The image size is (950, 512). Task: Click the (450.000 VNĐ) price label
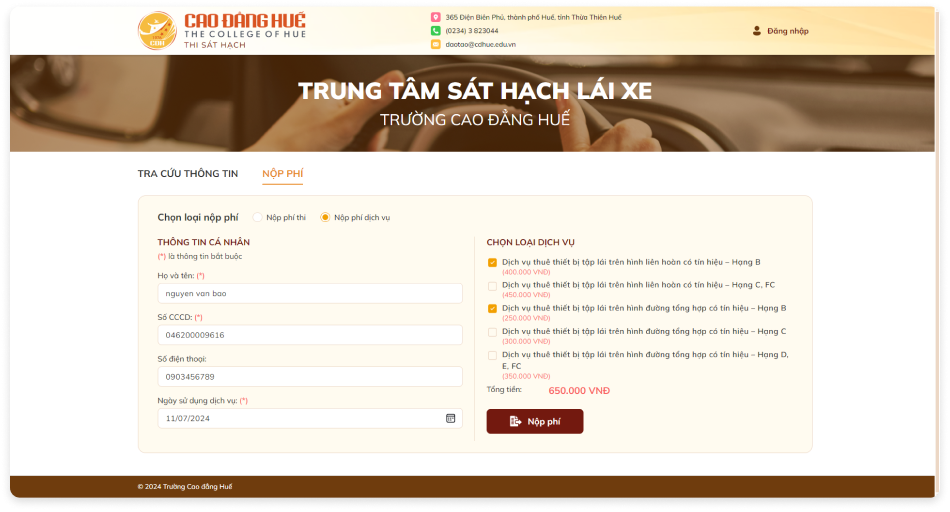tap(526, 295)
